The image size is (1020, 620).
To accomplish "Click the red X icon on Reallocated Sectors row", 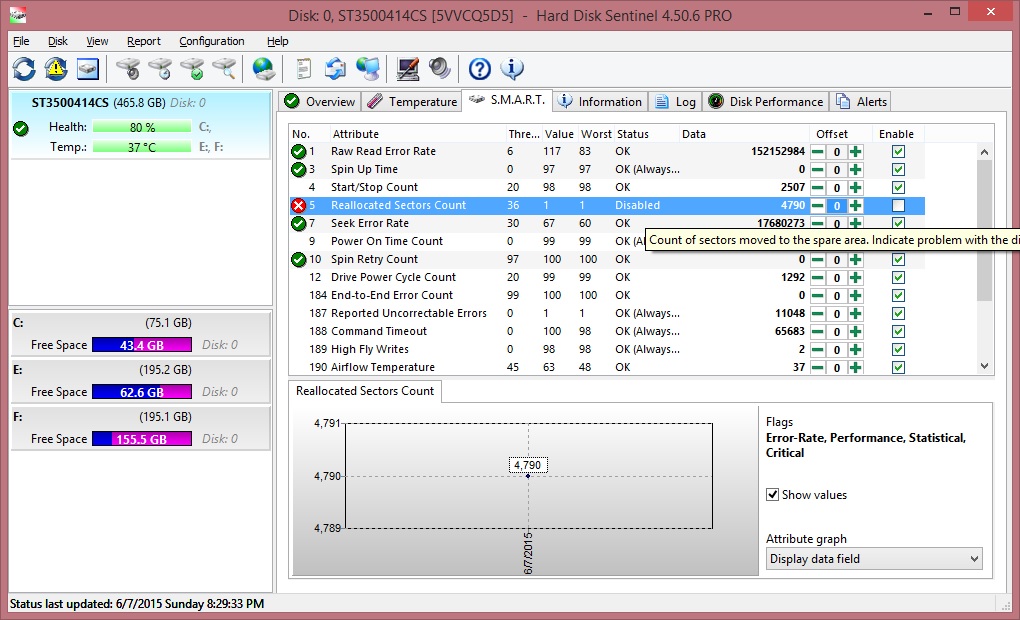I will (299, 206).
